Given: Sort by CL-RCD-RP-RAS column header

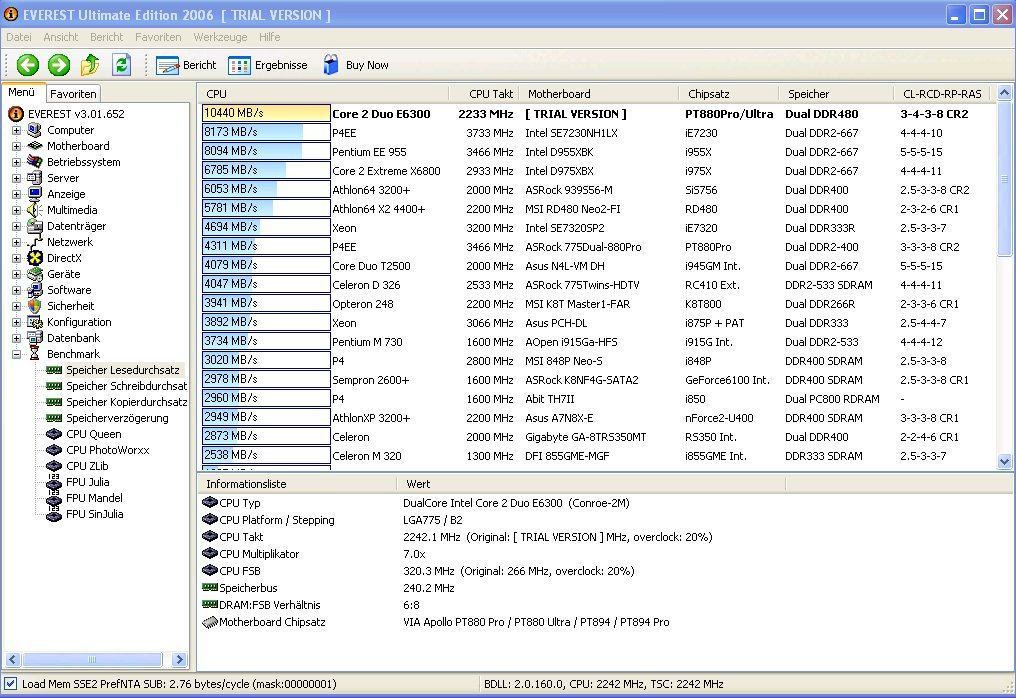Looking at the screenshot, I should point(943,94).
